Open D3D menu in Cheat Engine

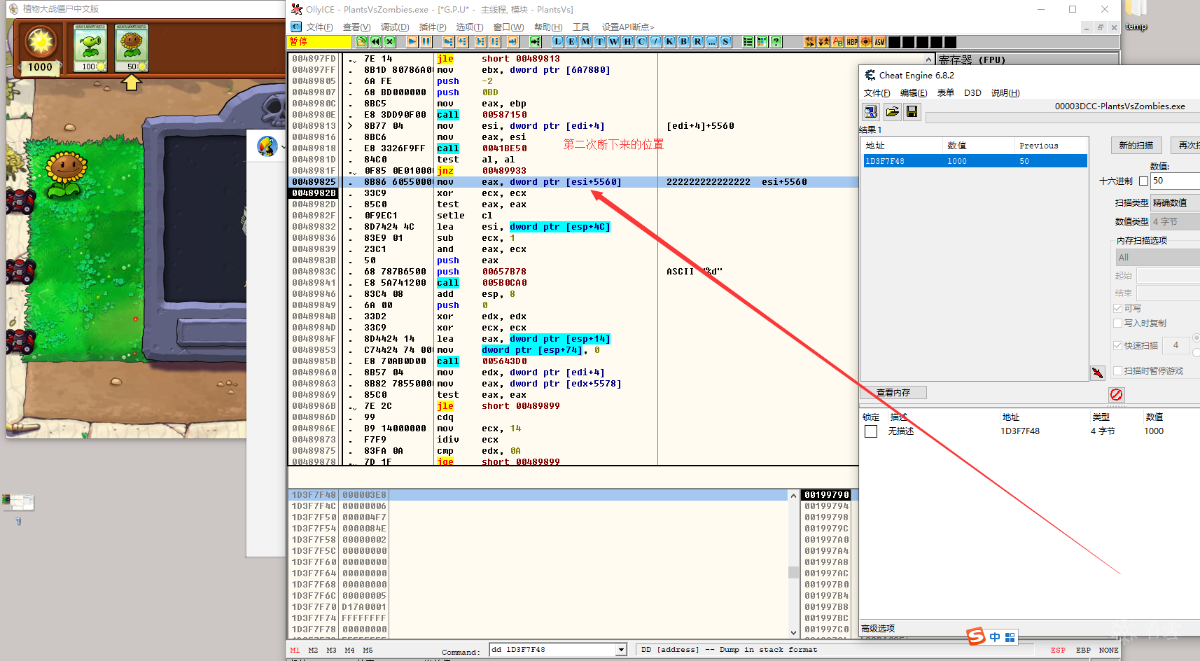[x=972, y=93]
